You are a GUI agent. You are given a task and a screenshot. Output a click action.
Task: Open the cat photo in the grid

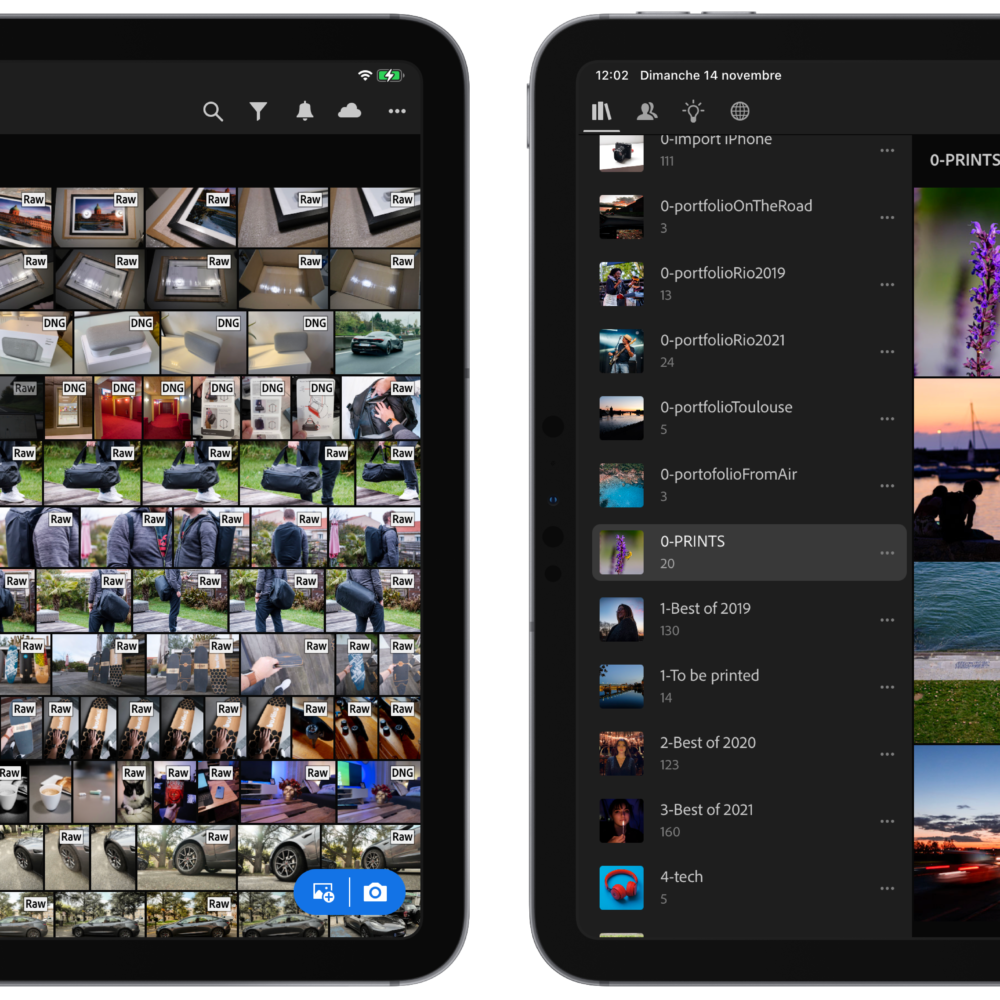[x=134, y=791]
